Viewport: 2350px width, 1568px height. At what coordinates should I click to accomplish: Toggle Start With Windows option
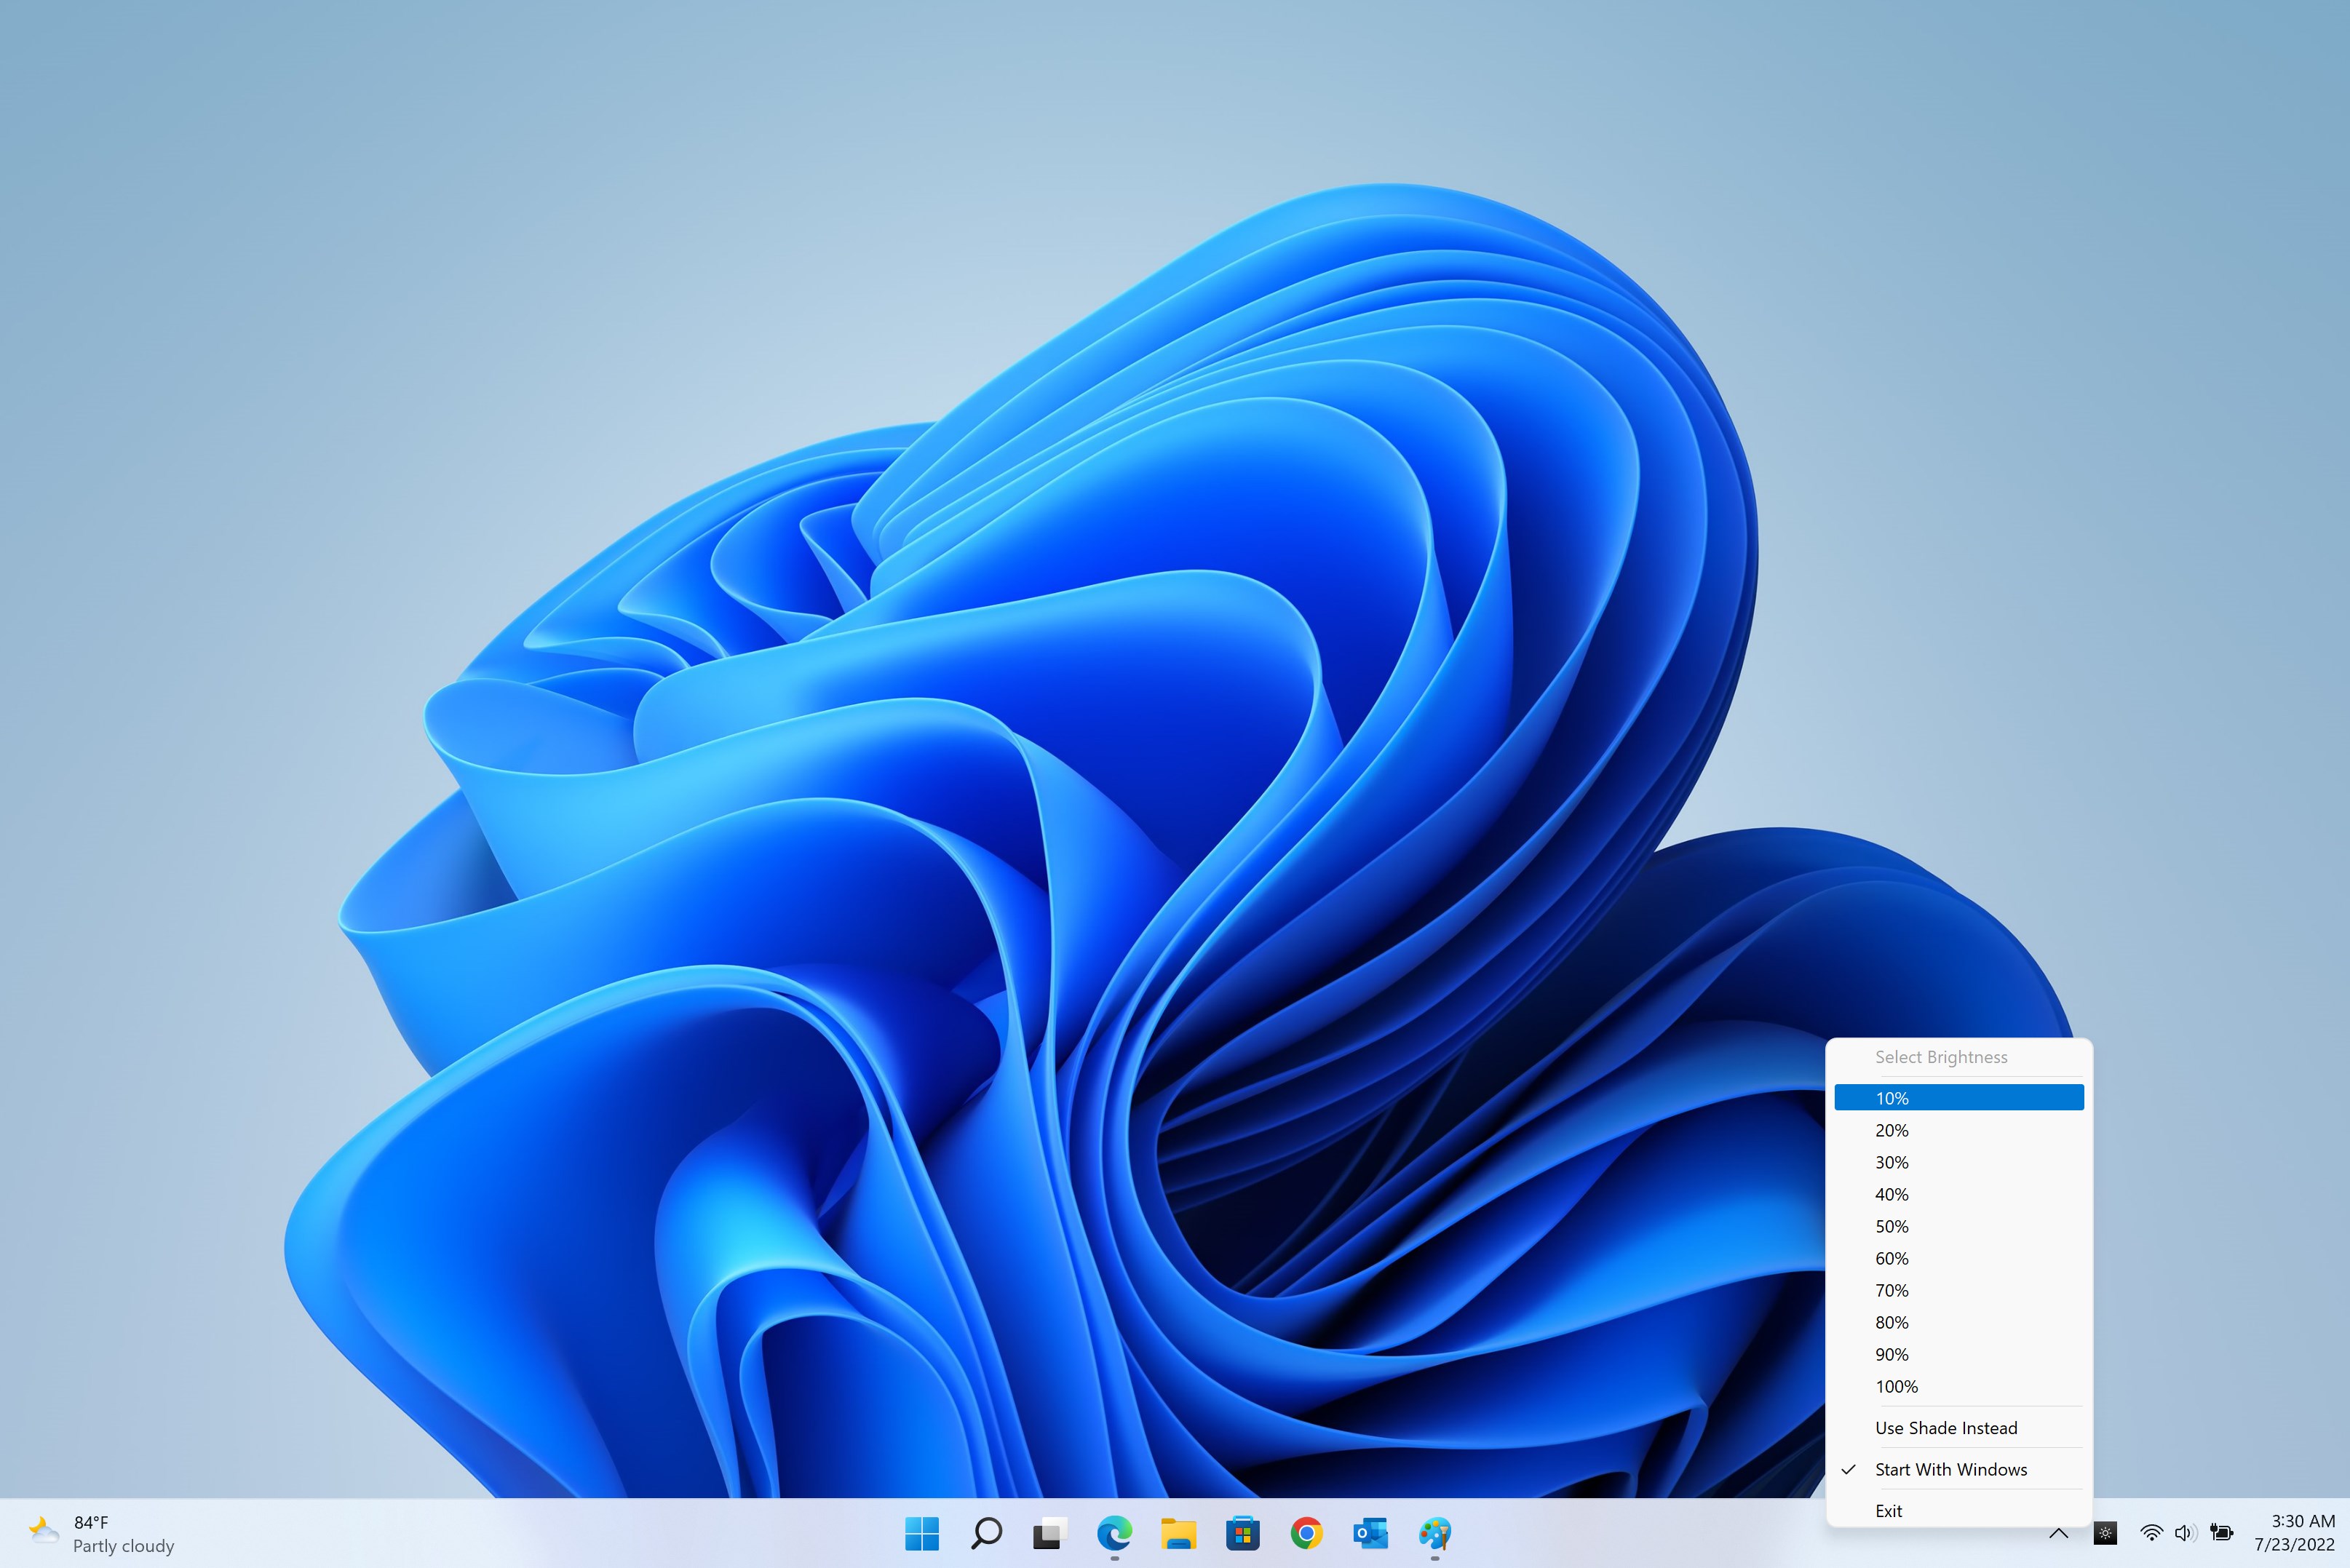click(x=1950, y=1469)
